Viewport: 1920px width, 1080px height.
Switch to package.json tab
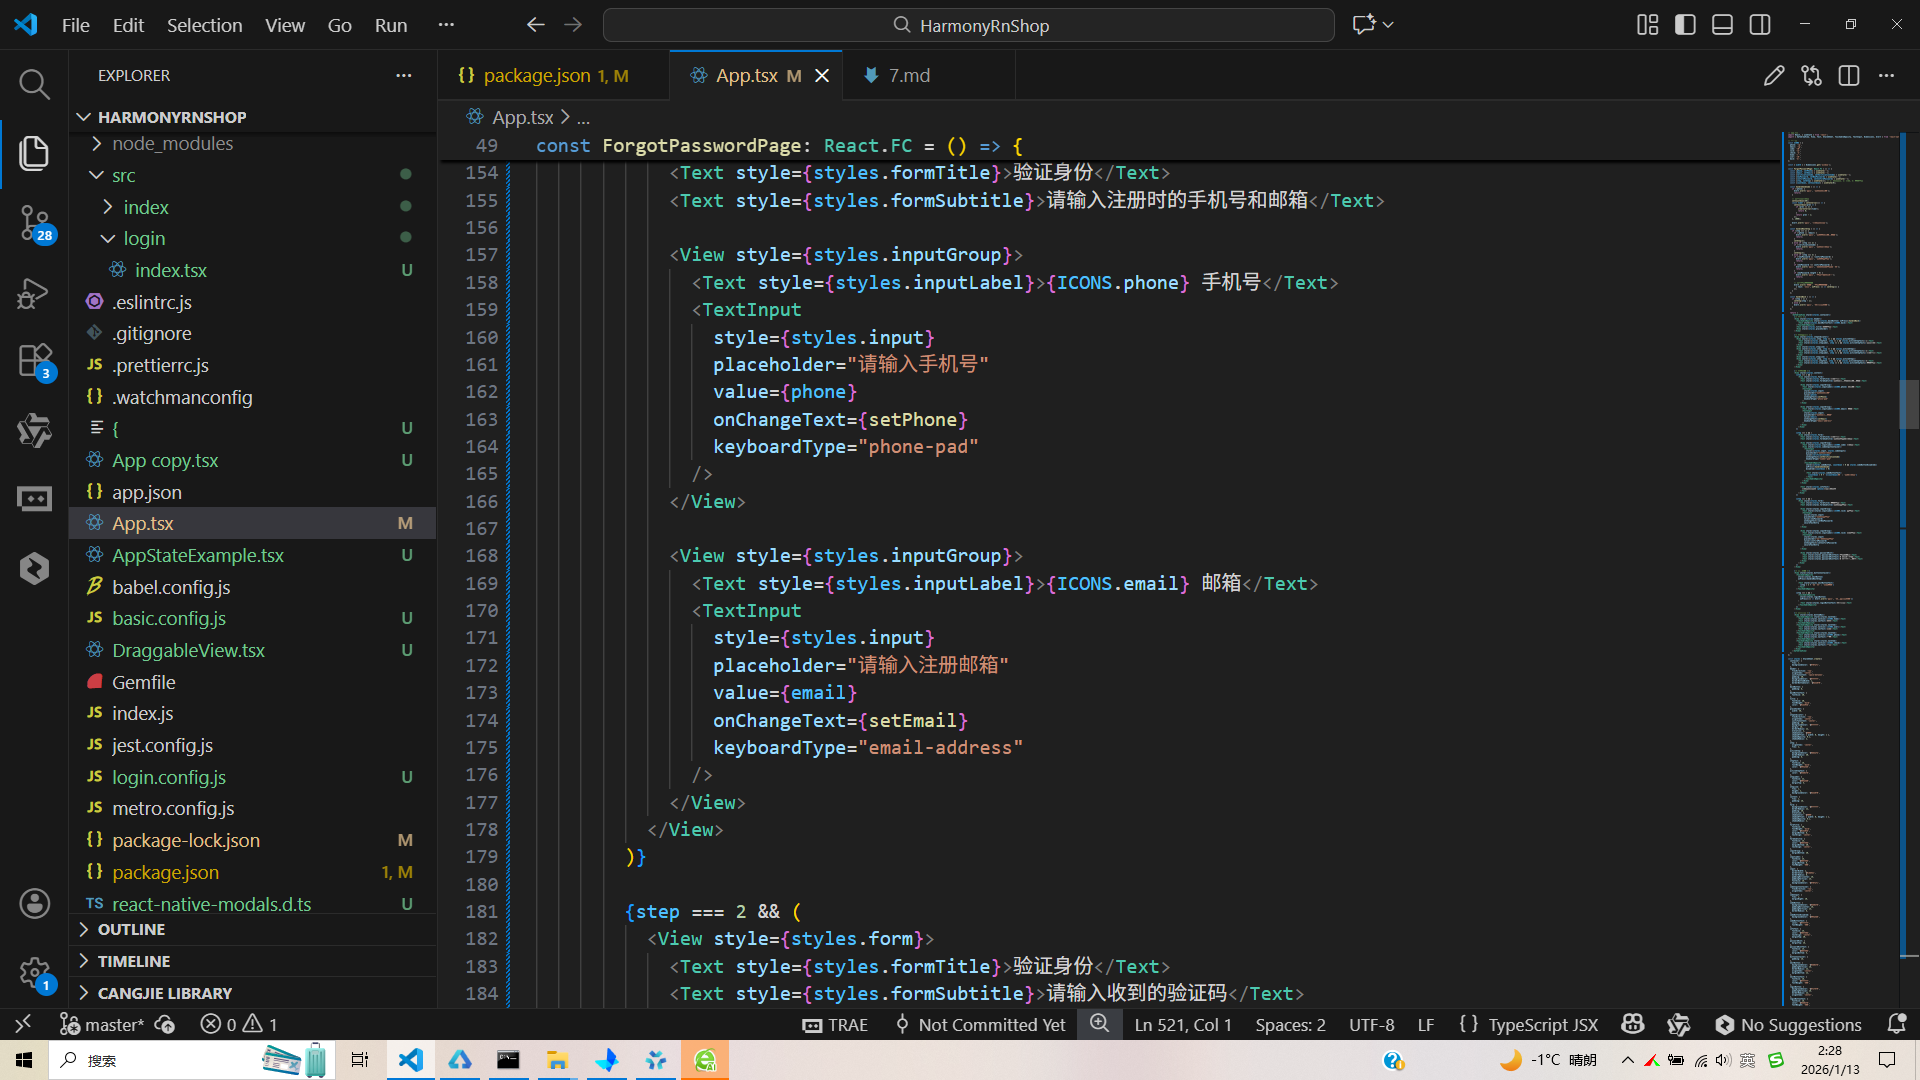[x=537, y=76]
